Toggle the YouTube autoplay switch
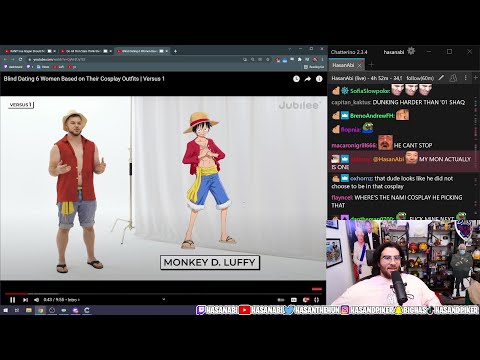The height and width of the screenshot is (360, 480). (x=281, y=300)
